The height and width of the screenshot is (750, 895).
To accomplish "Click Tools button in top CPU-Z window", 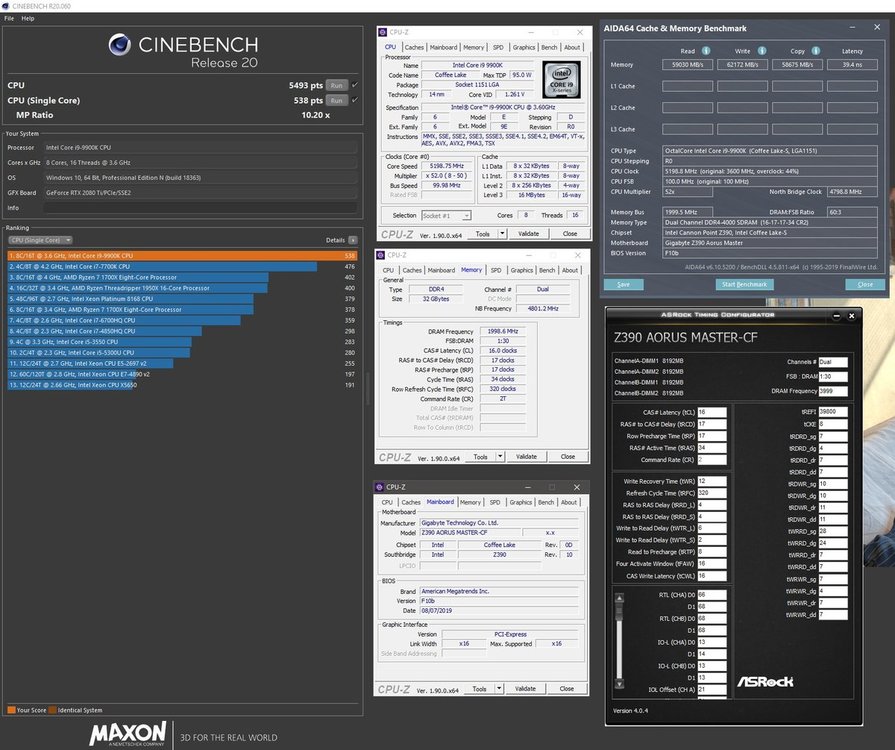I will click(483, 233).
